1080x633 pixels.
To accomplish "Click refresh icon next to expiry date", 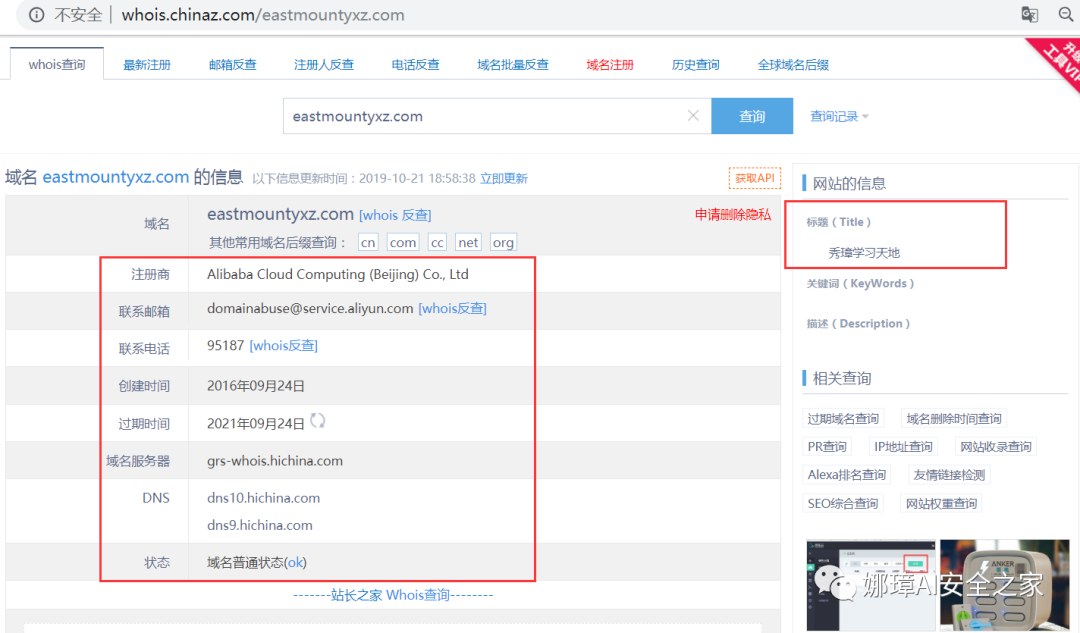I will [x=317, y=421].
